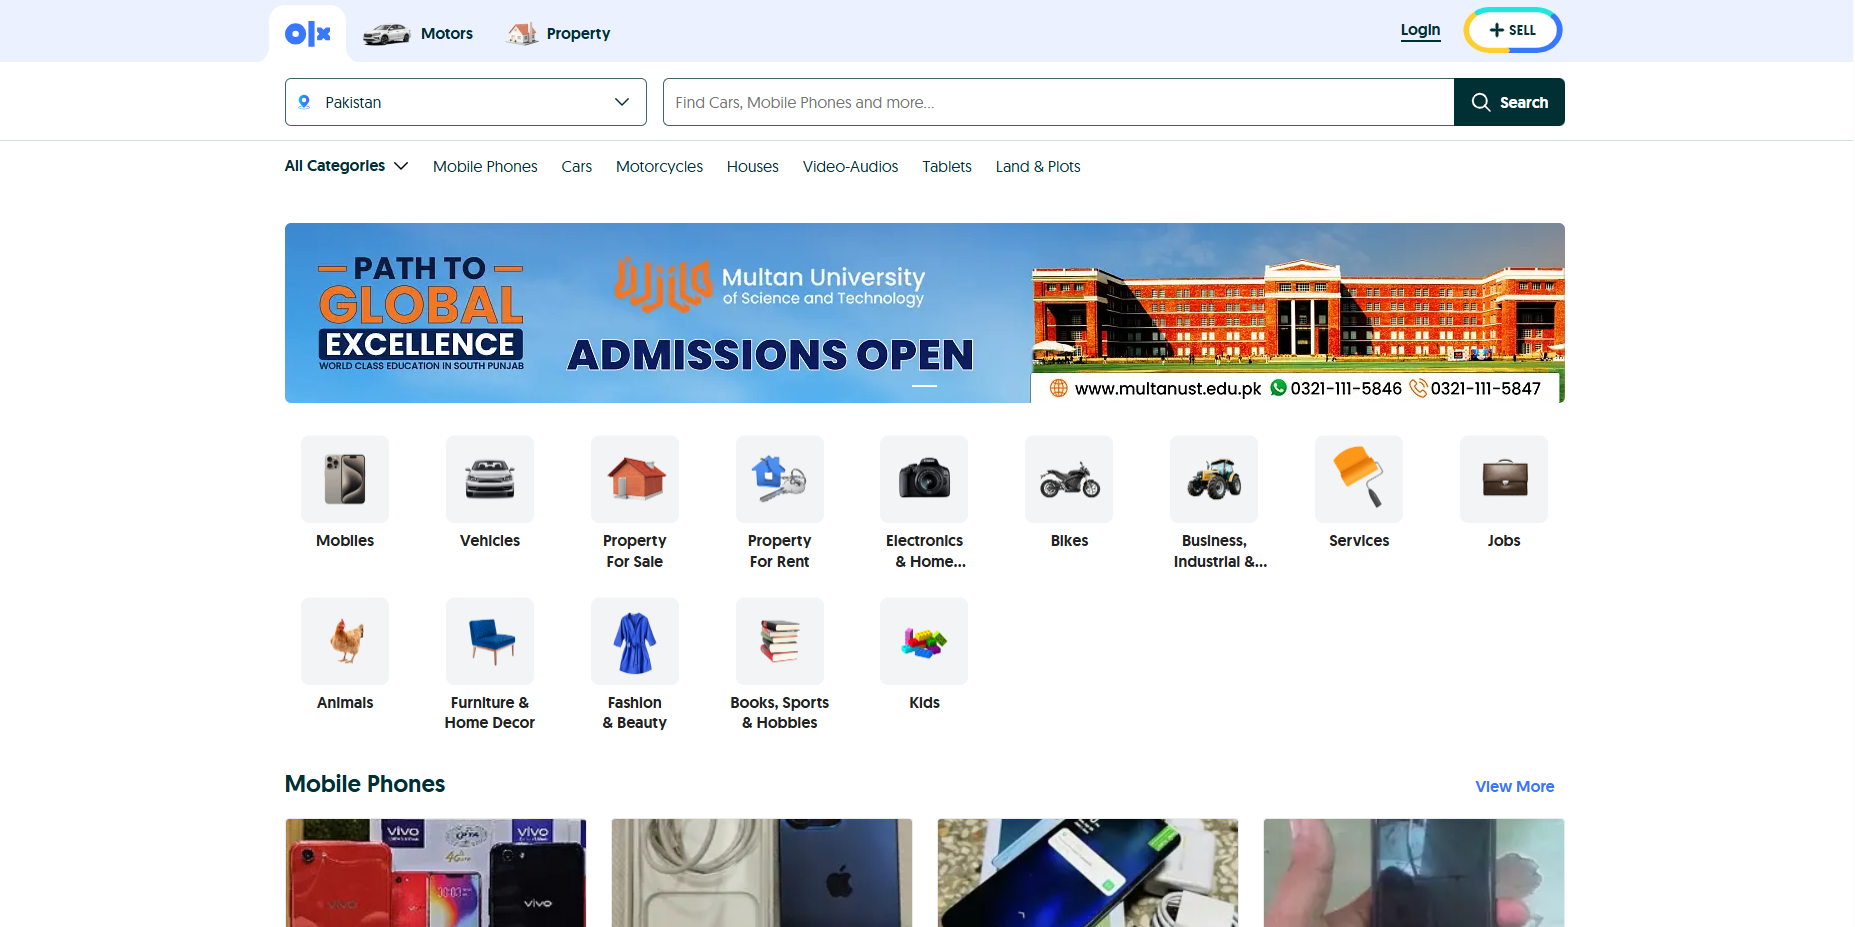The height and width of the screenshot is (927, 1855).
Task: Open the red Vivo phones listing thumbnail
Action: (436, 873)
